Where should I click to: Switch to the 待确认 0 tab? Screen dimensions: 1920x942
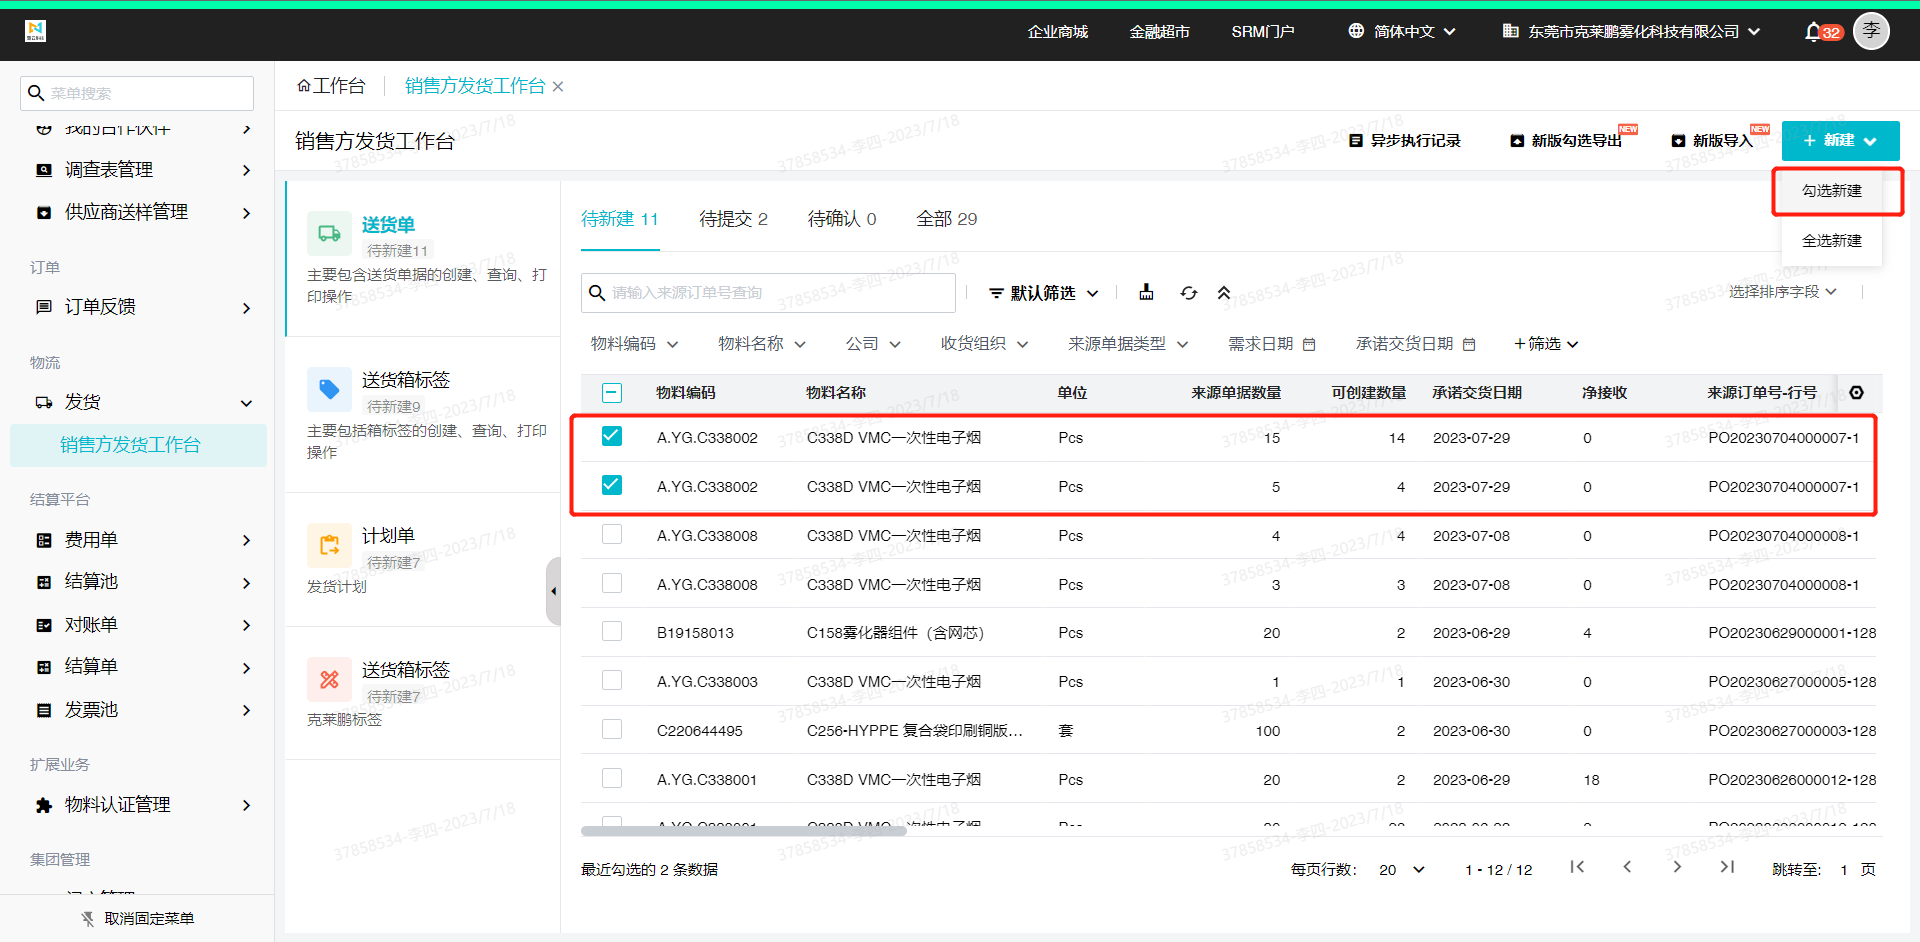[842, 219]
